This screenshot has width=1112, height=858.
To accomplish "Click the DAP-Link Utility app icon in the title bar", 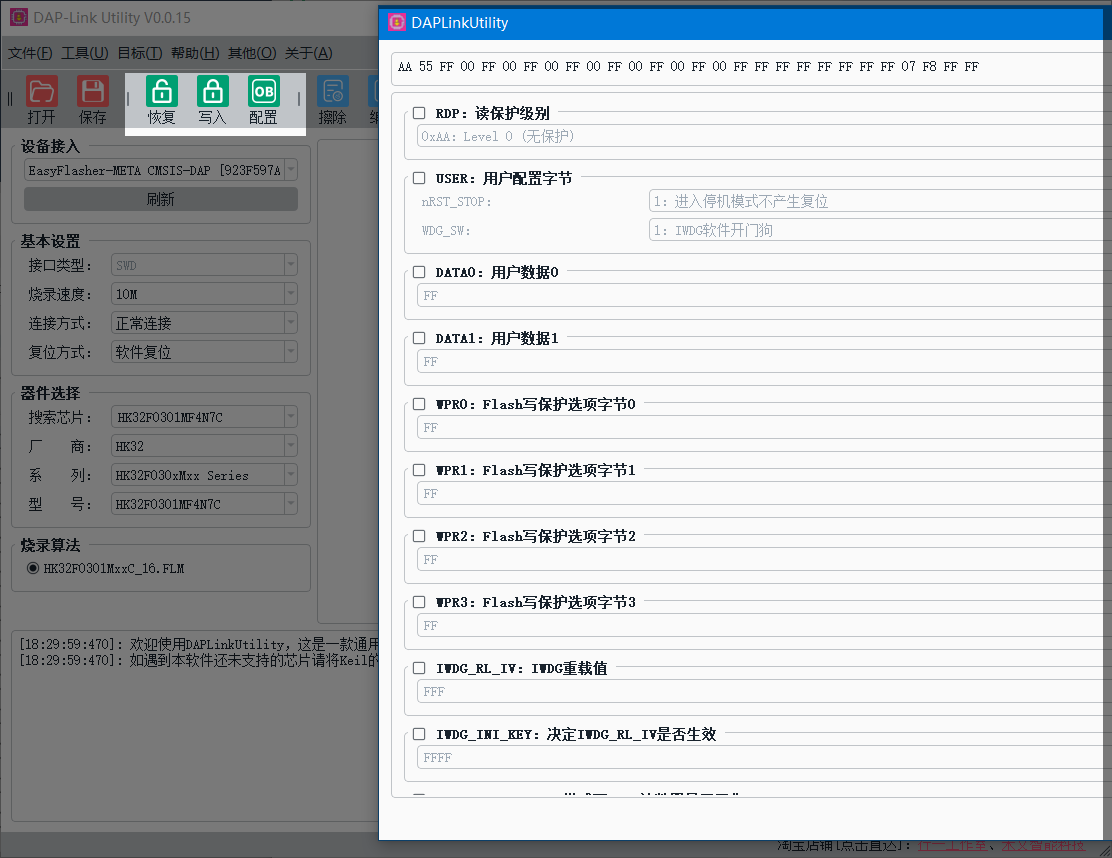I will 18,17.
